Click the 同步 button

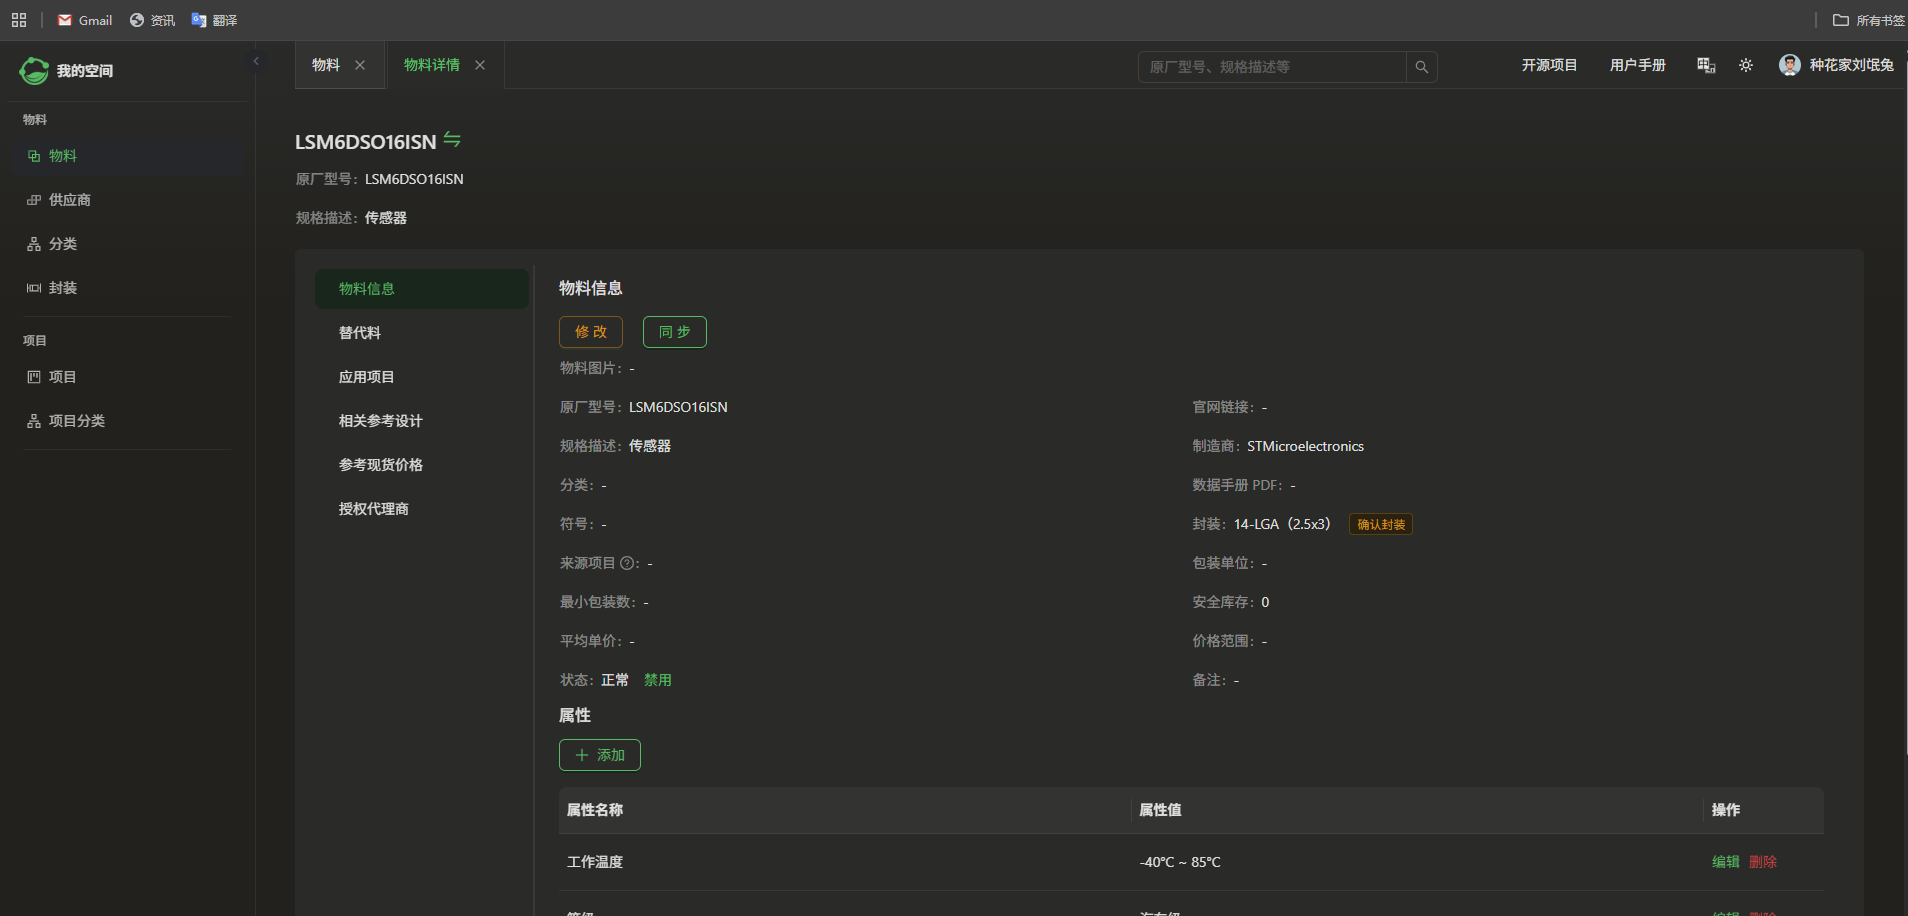pyautogui.click(x=674, y=332)
